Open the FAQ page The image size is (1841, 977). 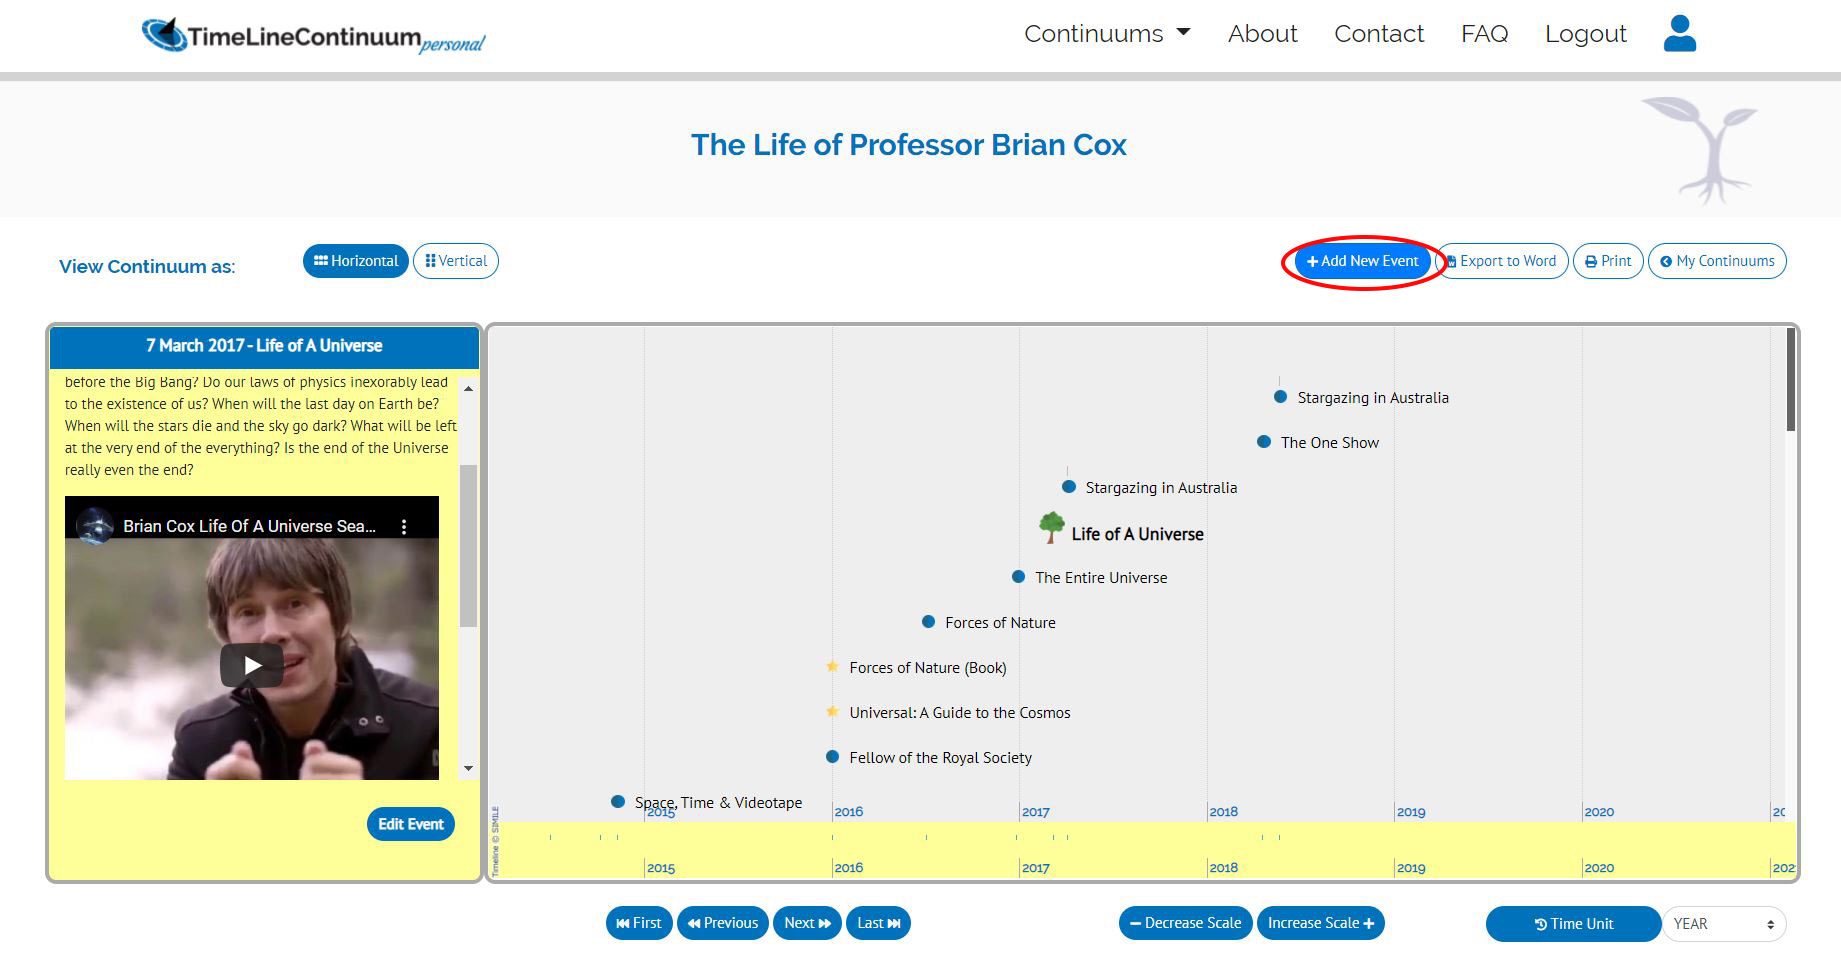pos(1484,34)
